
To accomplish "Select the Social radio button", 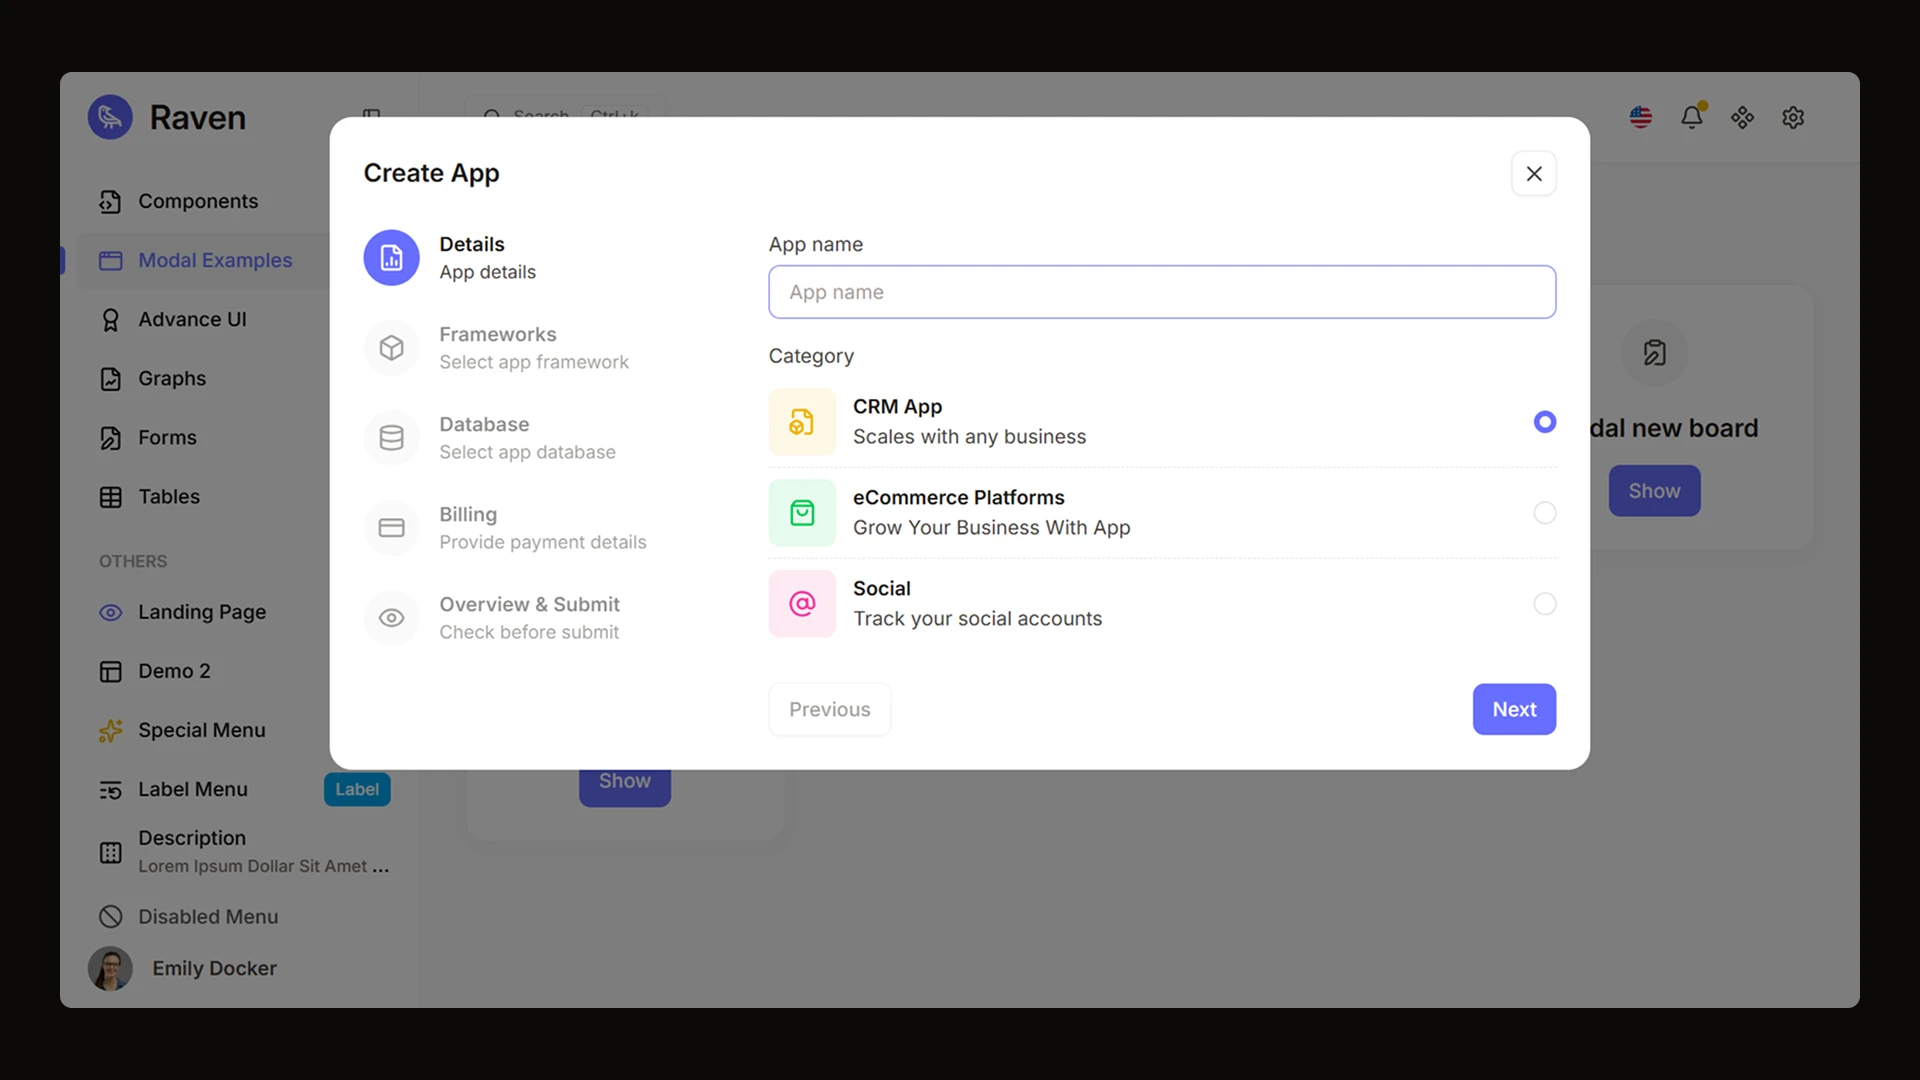I will (x=1545, y=604).
